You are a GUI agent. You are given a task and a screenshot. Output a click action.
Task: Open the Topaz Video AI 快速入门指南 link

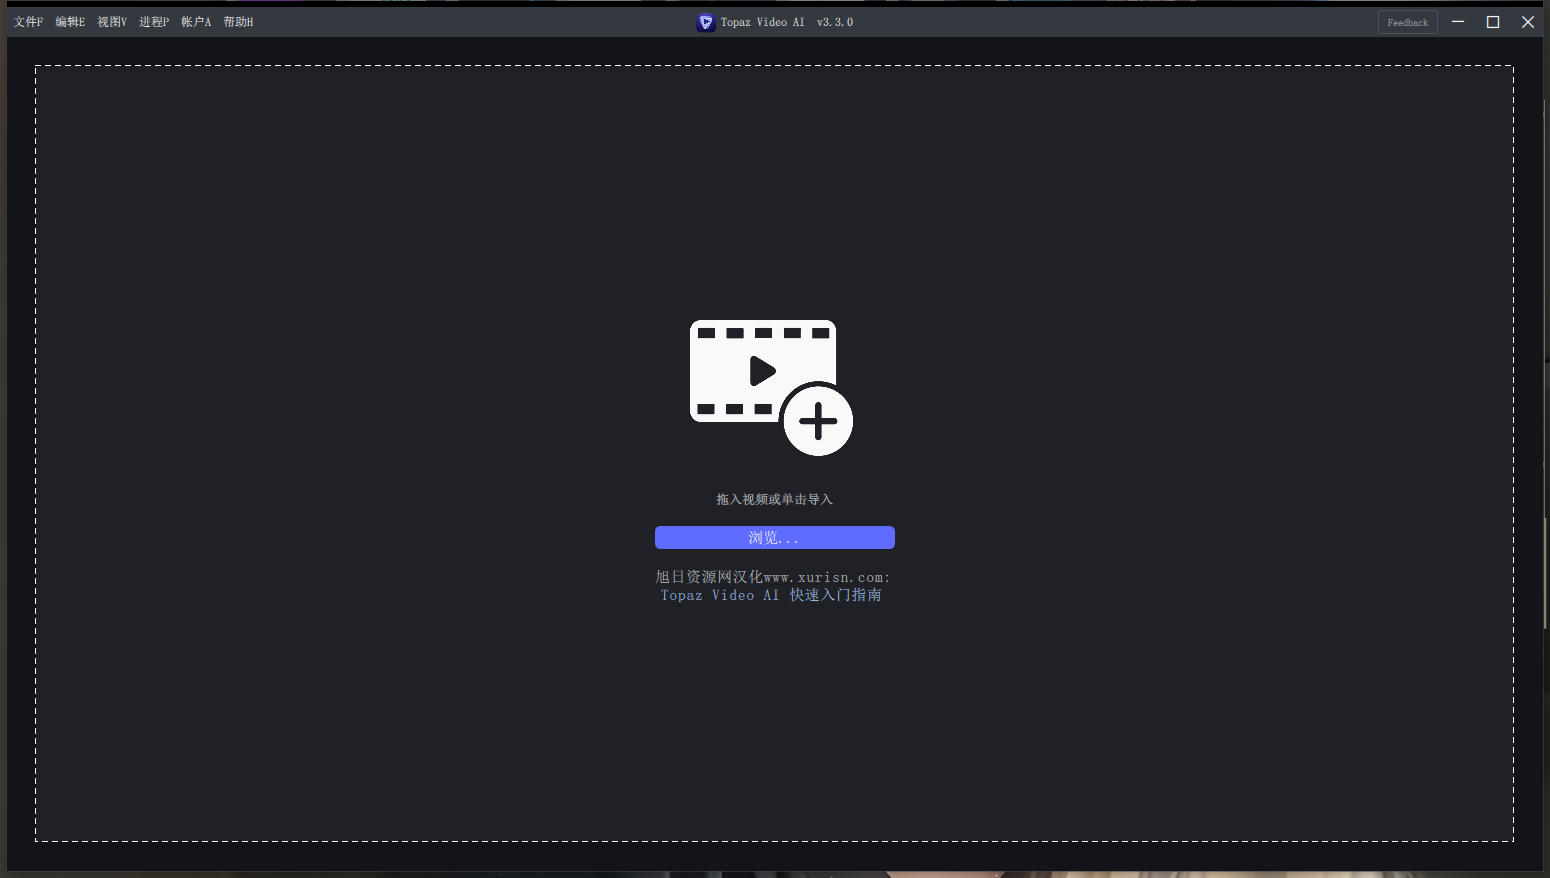(771, 595)
